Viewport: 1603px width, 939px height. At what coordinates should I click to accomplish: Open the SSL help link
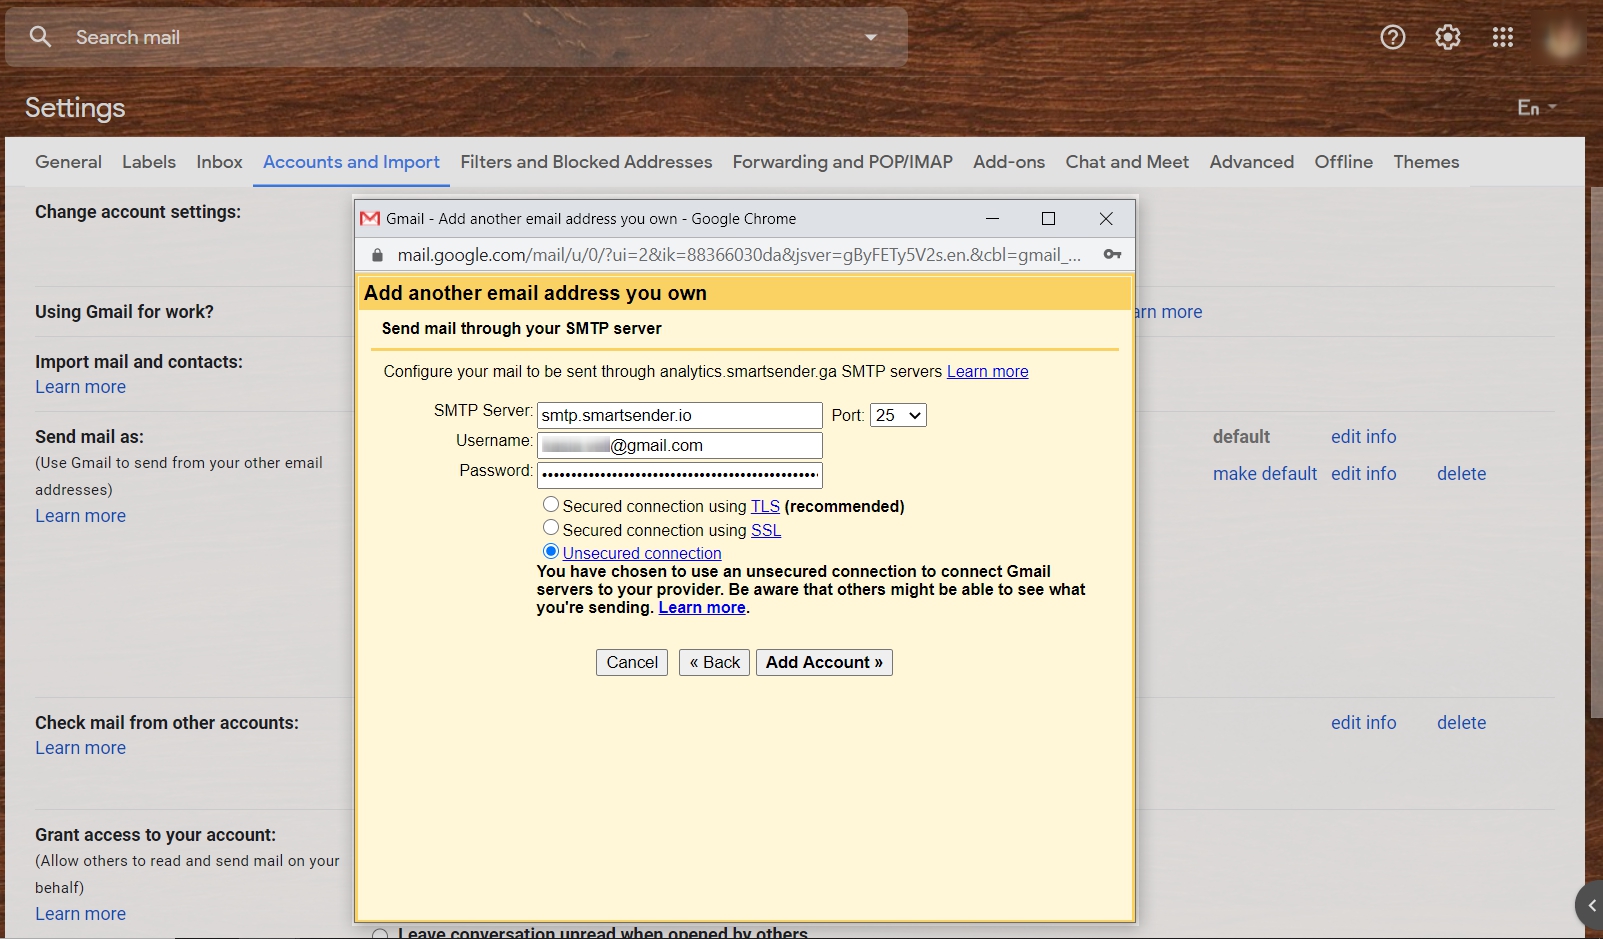pyautogui.click(x=766, y=531)
